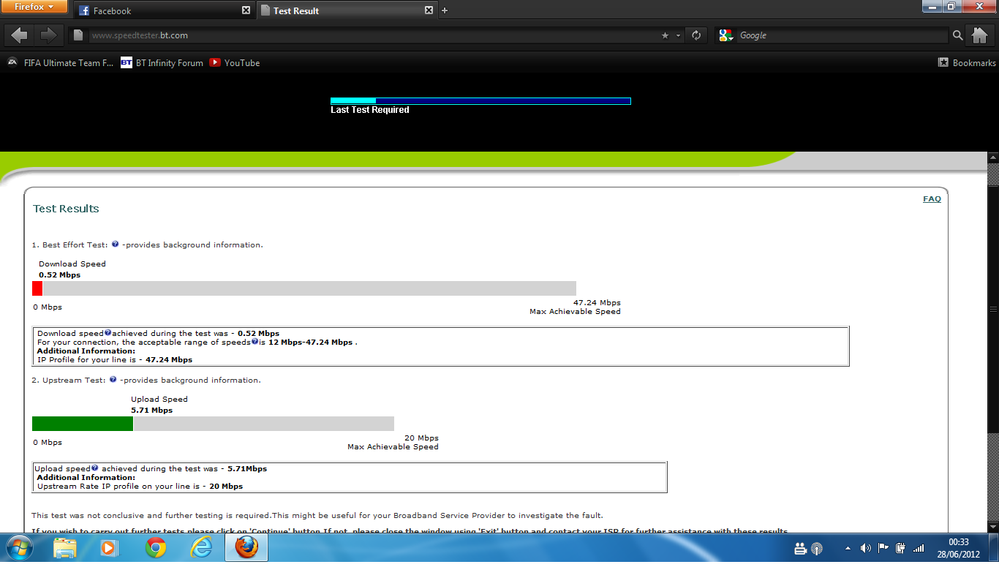
Task: Launch Internet Explorer from taskbar
Action: click(201, 548)
